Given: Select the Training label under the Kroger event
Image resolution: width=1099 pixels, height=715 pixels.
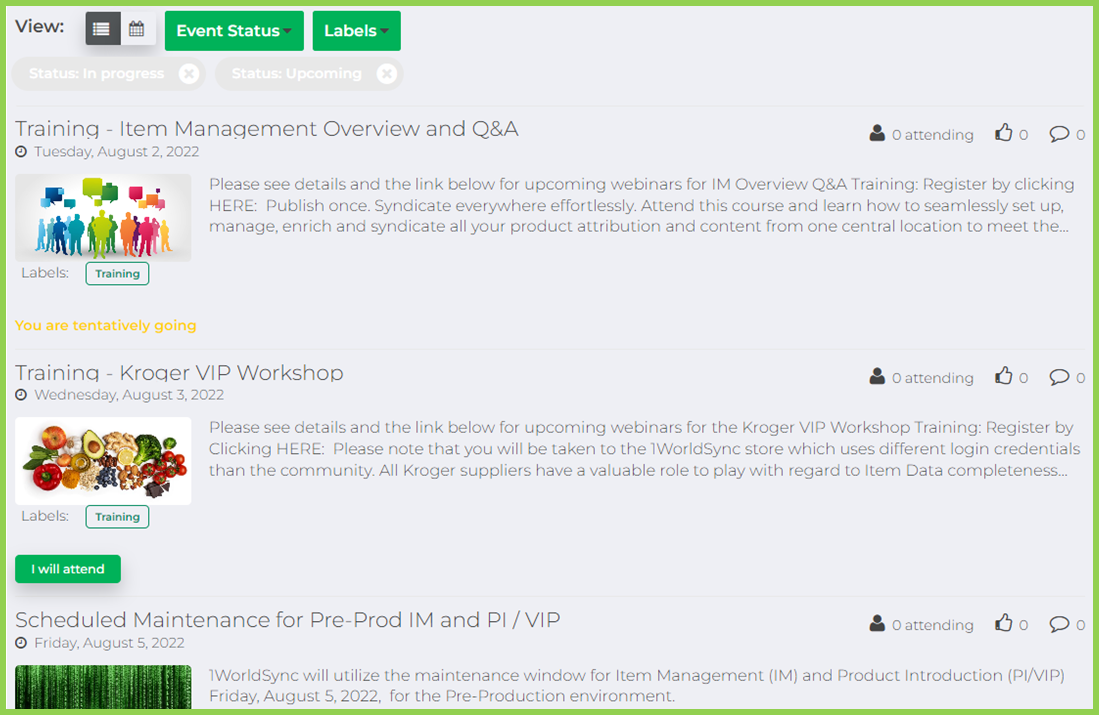Looking at the screenshot, I should pos(117,517).
